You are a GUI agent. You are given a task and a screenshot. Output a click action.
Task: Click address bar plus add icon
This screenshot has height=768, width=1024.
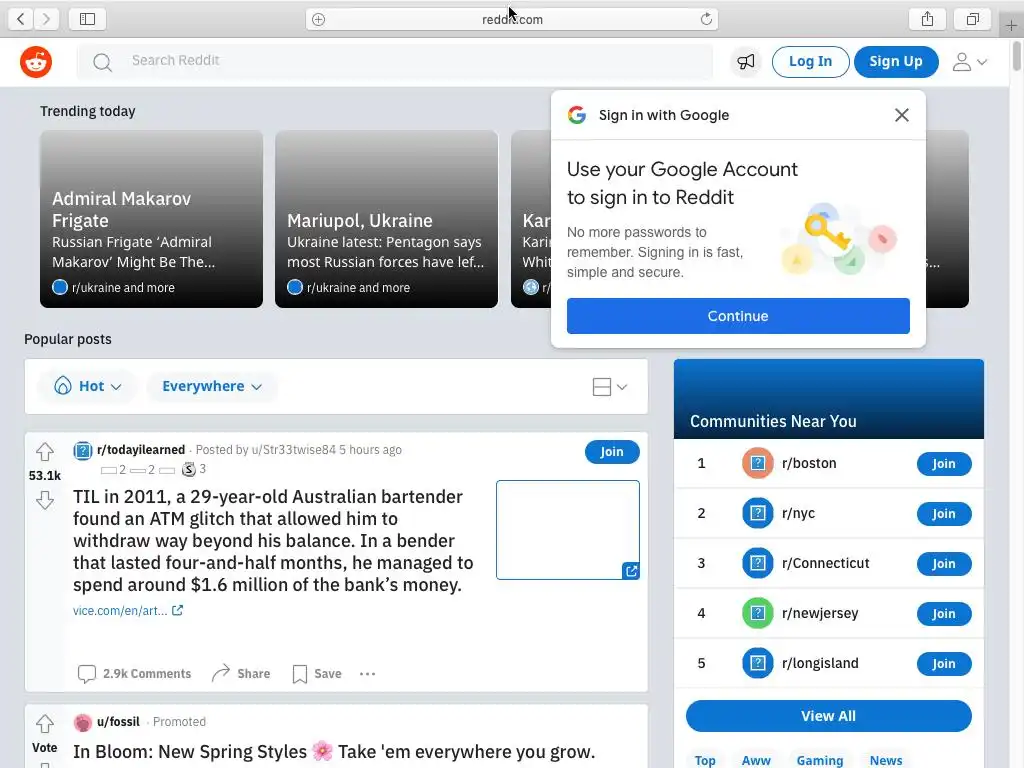point(319,20)
